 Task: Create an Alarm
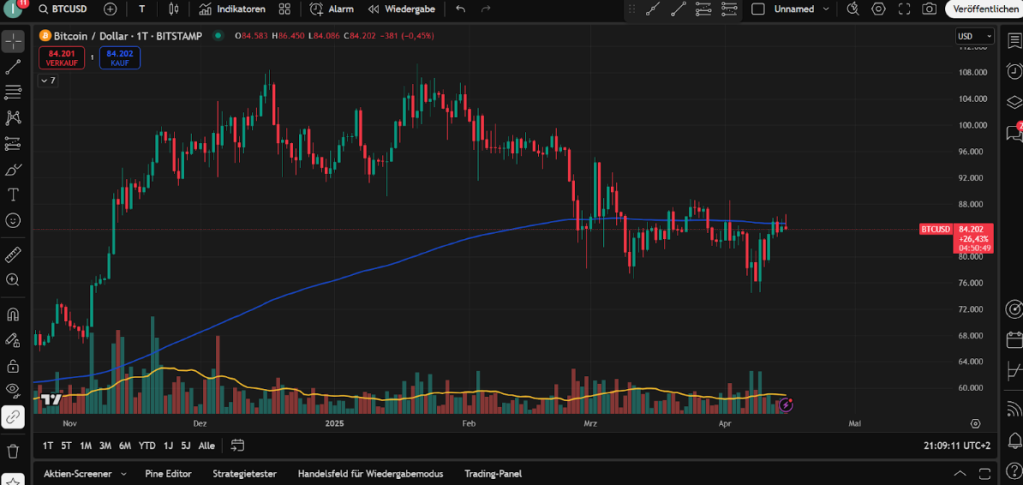click(x=331, y=9)
